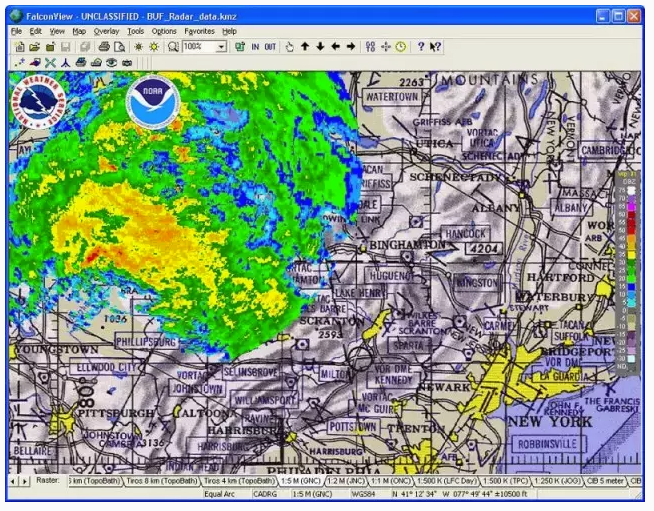654x511 pixels.
Task: Switch to Tiros 4 km (TopoBath) tab
Action: (x=239, y=481)
